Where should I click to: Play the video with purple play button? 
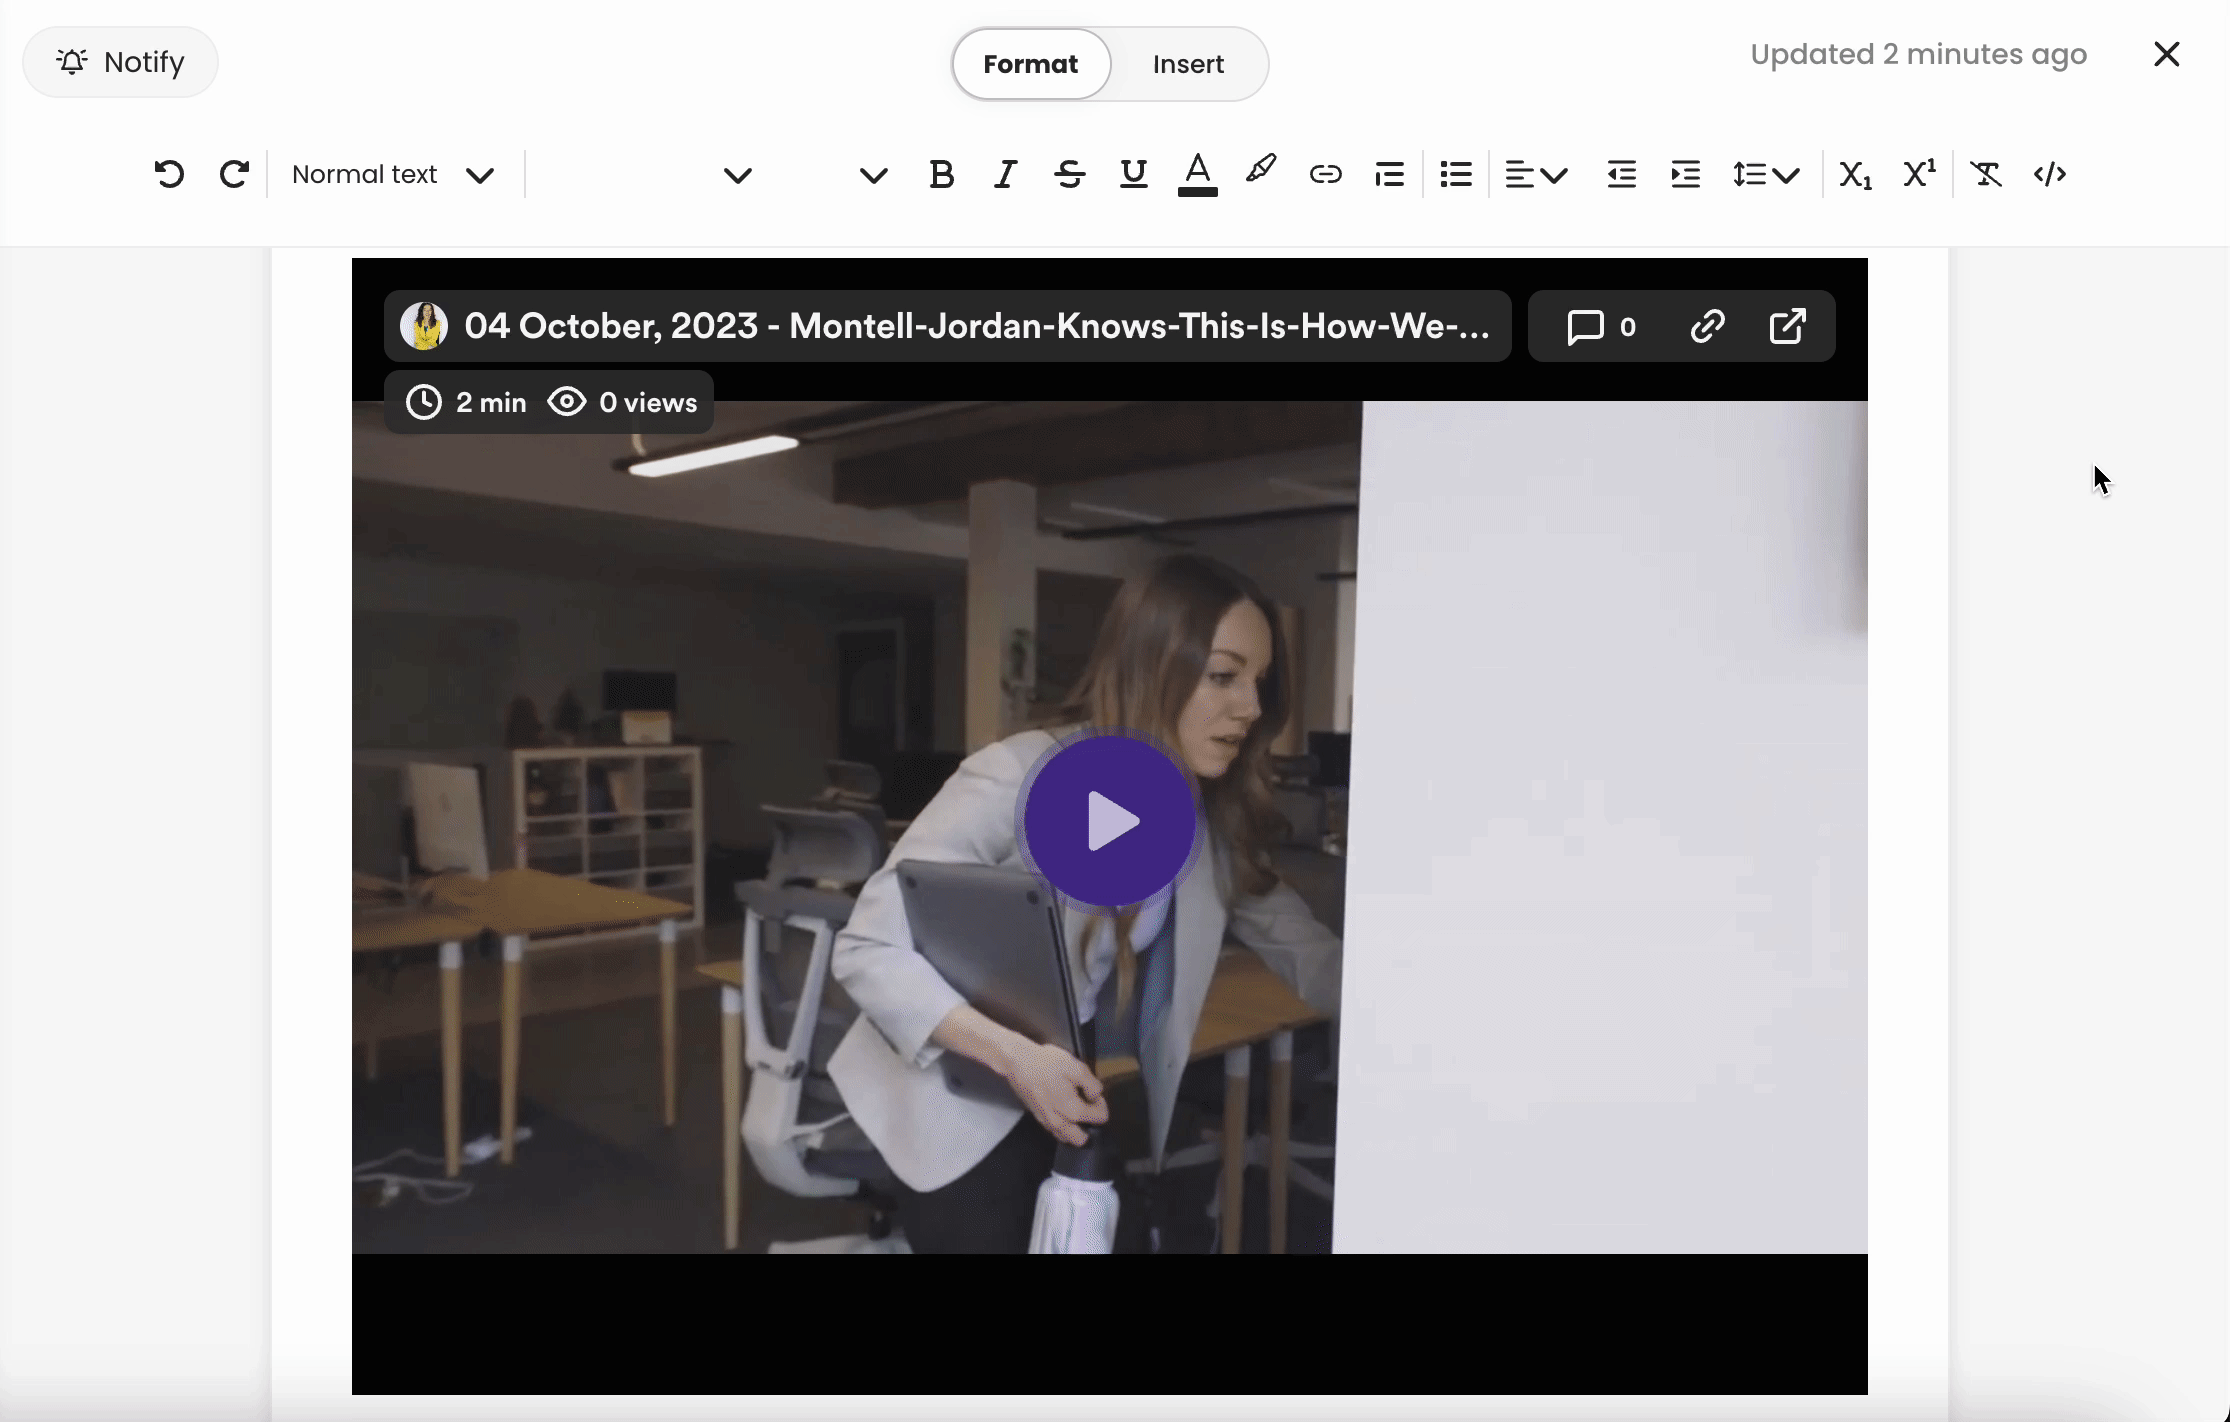pos(1110,821)
